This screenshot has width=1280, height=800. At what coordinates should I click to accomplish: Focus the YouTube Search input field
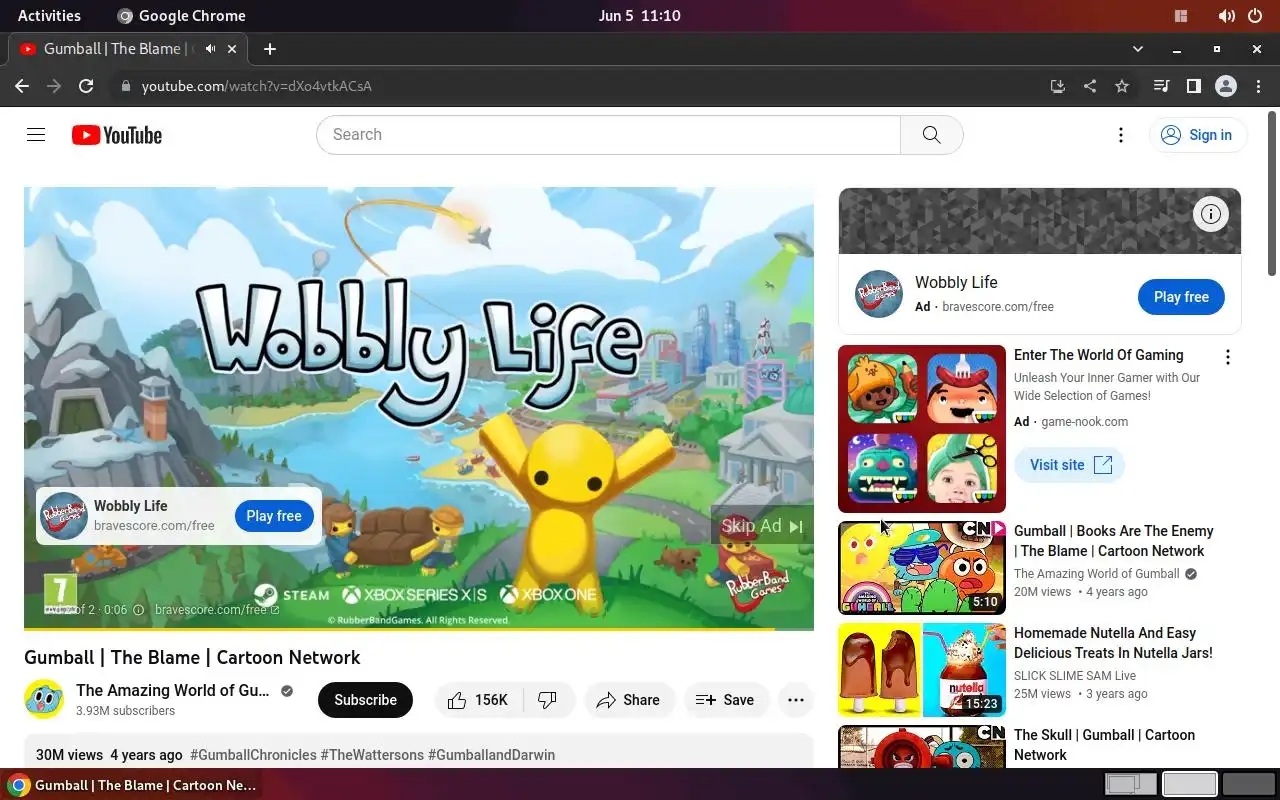point(608,135)
